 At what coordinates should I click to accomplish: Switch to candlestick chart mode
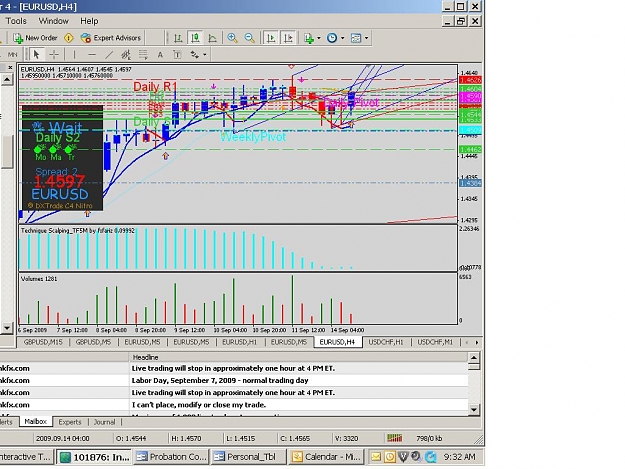[195, 38]
